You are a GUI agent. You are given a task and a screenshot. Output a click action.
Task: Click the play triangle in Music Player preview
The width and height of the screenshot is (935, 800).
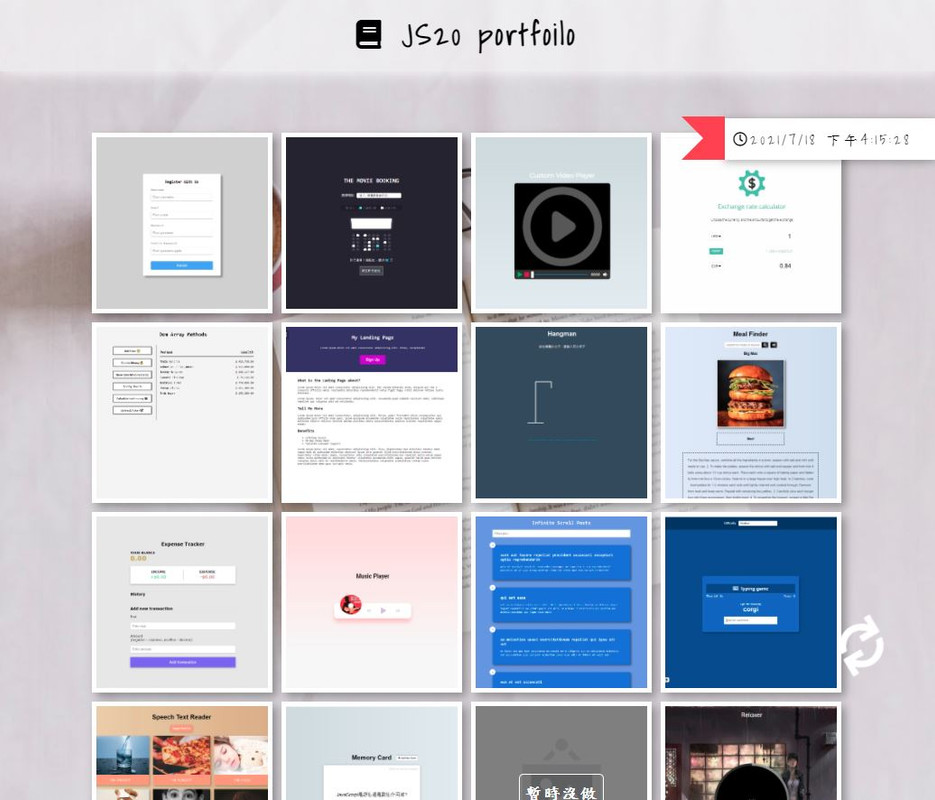pyautogui.click(x=383, y=610)
